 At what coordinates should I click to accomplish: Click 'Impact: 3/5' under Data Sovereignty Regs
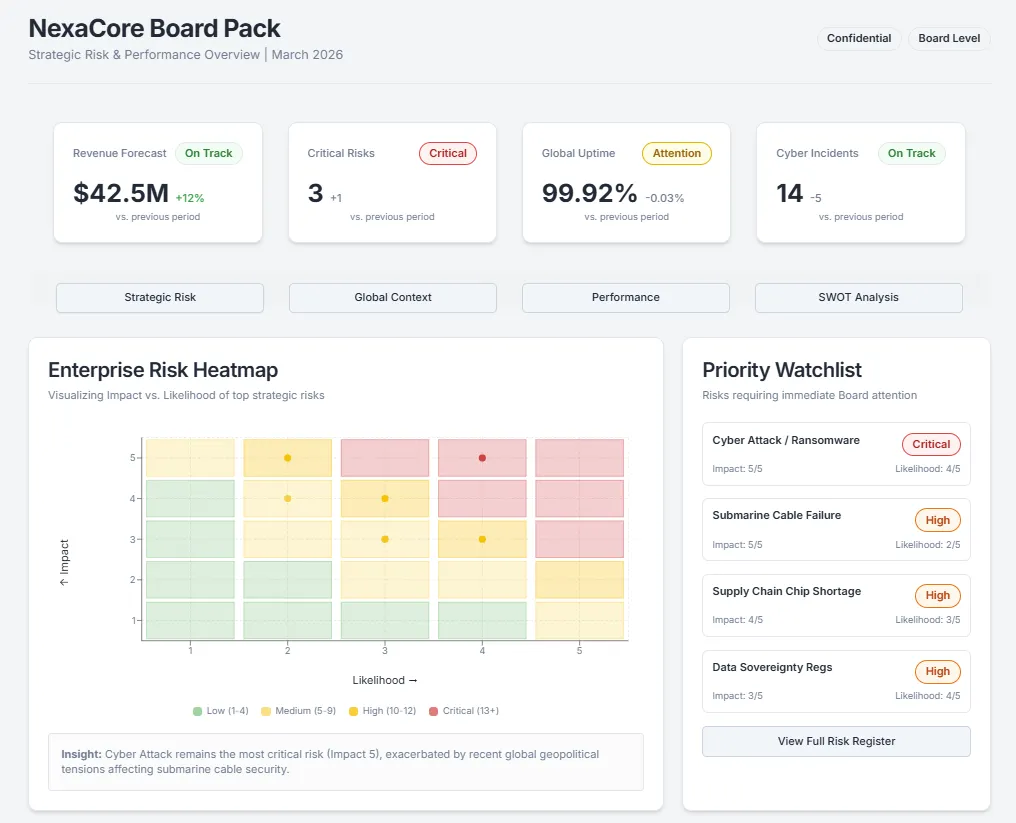pos(737,696)
